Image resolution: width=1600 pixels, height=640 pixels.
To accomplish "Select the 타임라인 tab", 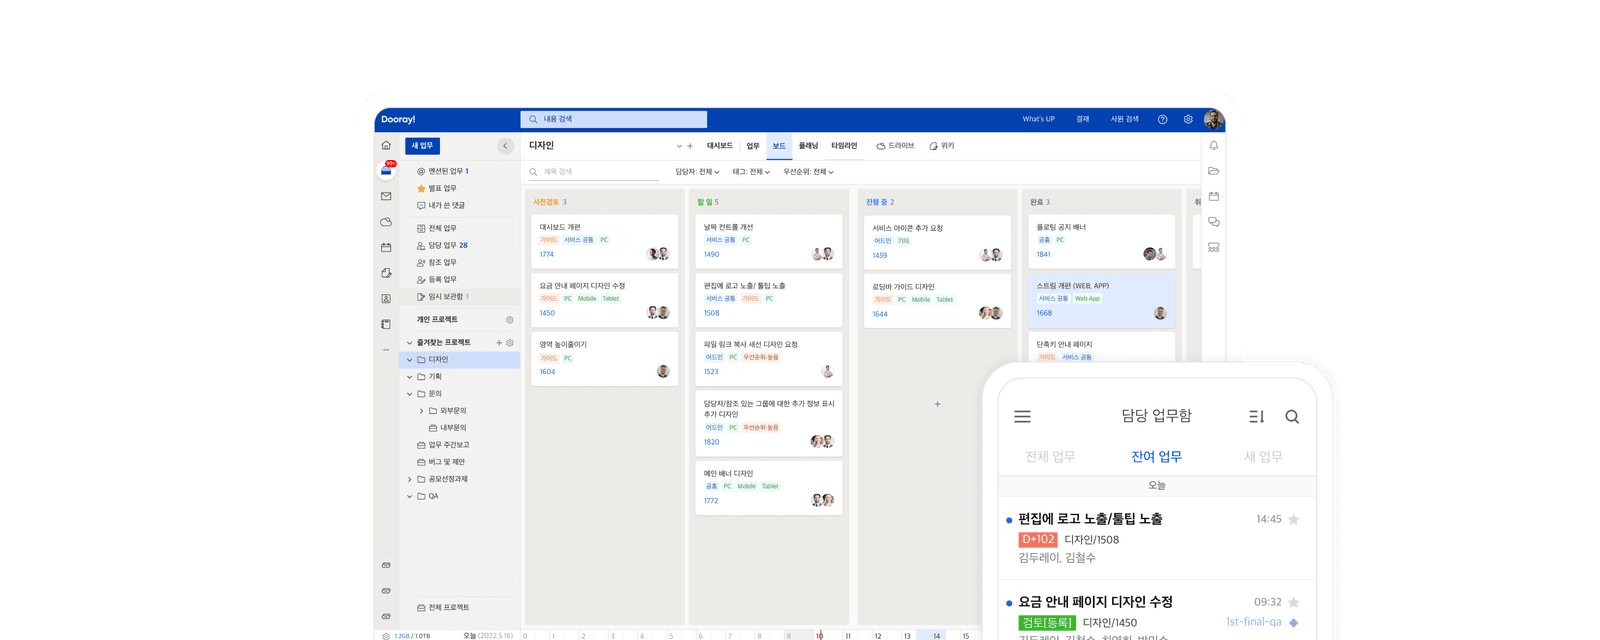I will [x=844, y=146].
